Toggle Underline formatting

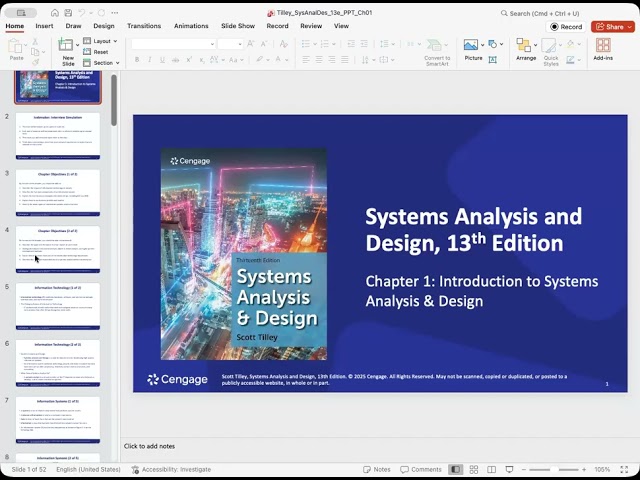162,60
